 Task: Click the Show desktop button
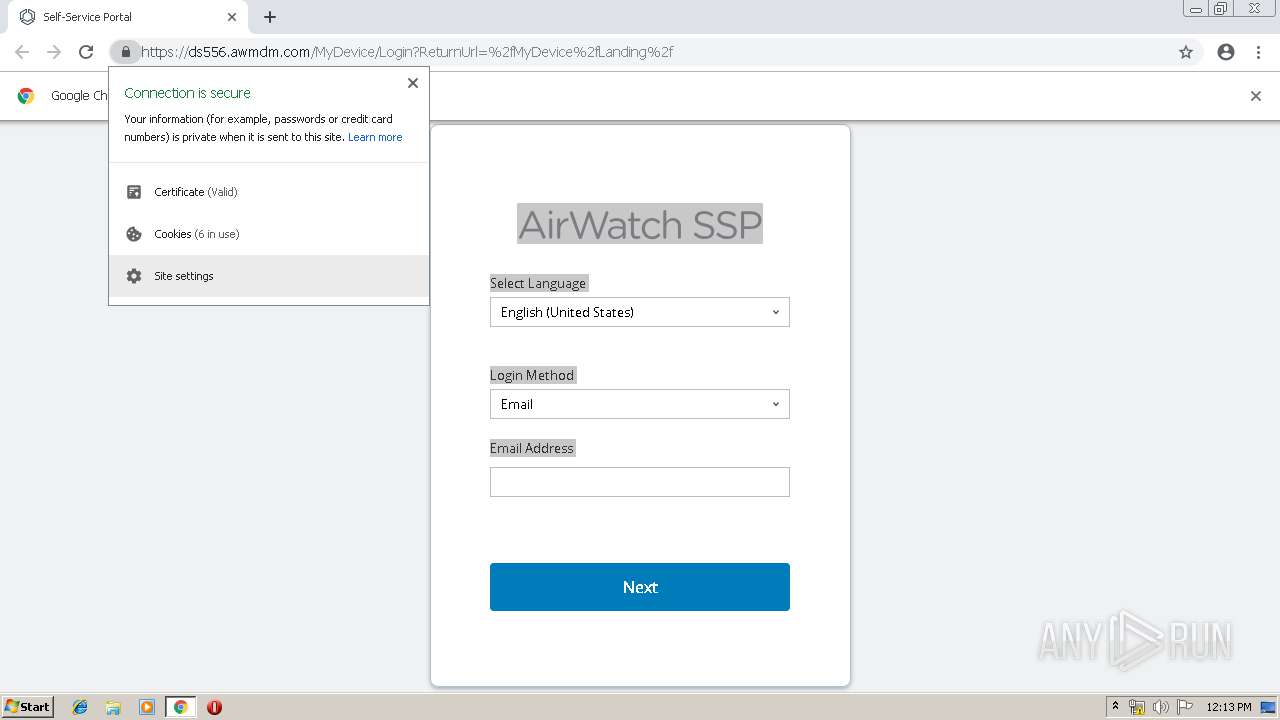[x=1268, y=707]
